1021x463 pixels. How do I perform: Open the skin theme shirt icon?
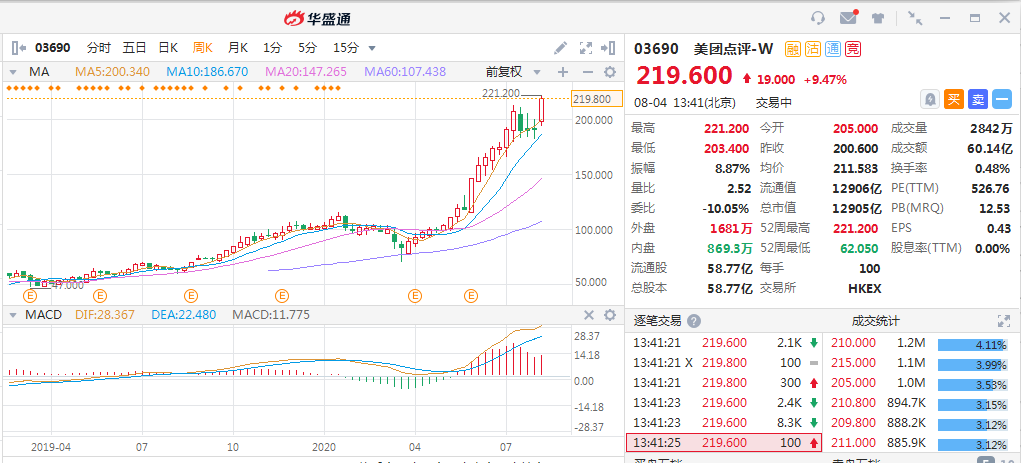pos(878,18)
